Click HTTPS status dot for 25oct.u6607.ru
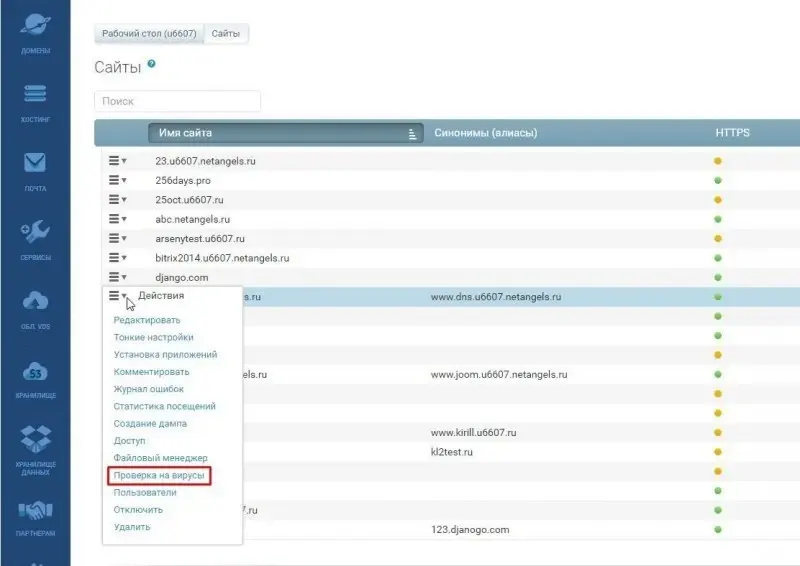800x566 pixels. click(718, 200)
